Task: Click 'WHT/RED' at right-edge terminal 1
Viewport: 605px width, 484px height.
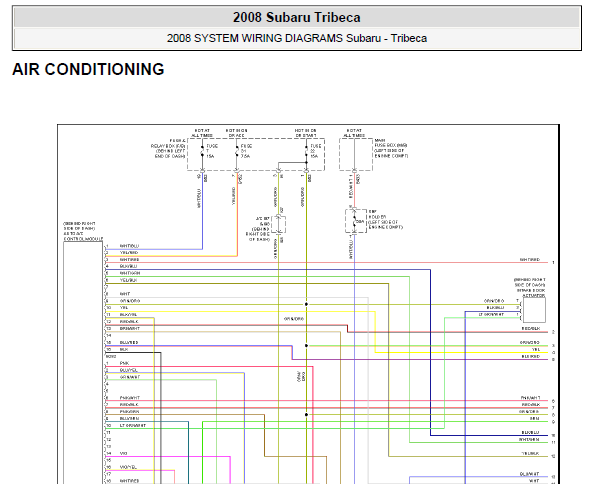Action: click(530, 260)
